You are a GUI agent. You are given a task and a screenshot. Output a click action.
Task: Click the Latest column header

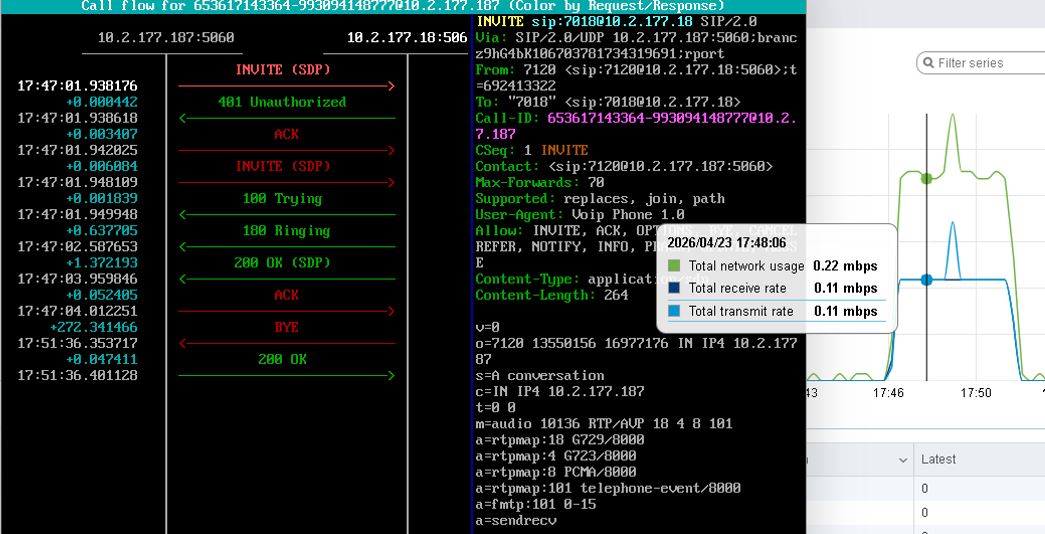pyautogui.click(x=938, y=459)
